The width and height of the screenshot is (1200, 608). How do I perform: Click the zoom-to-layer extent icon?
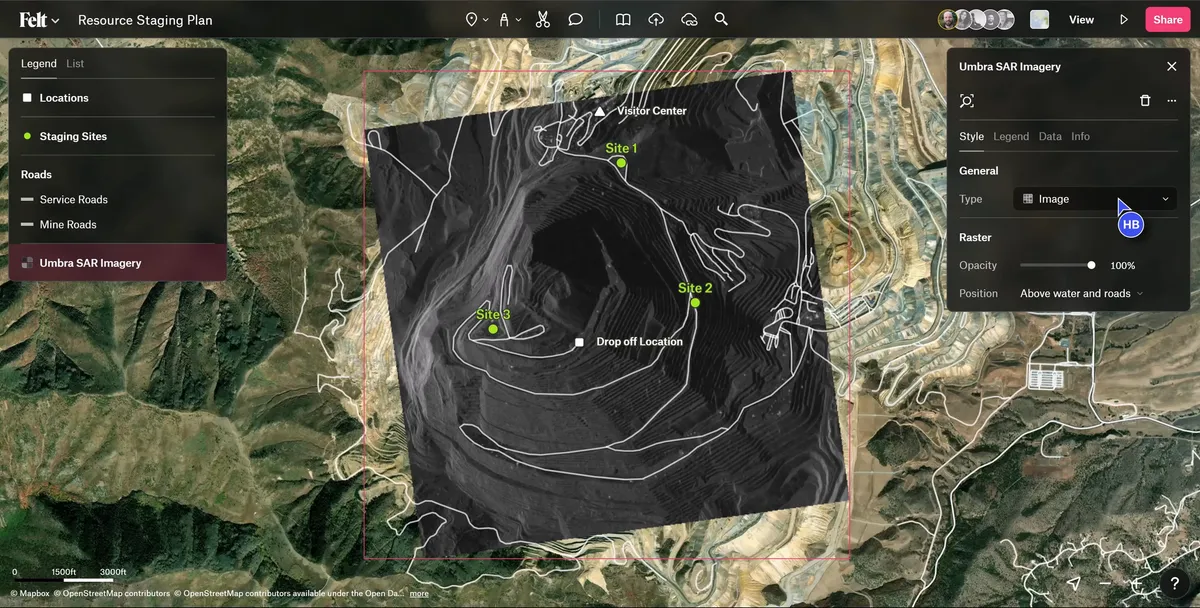tap(967, 101)
